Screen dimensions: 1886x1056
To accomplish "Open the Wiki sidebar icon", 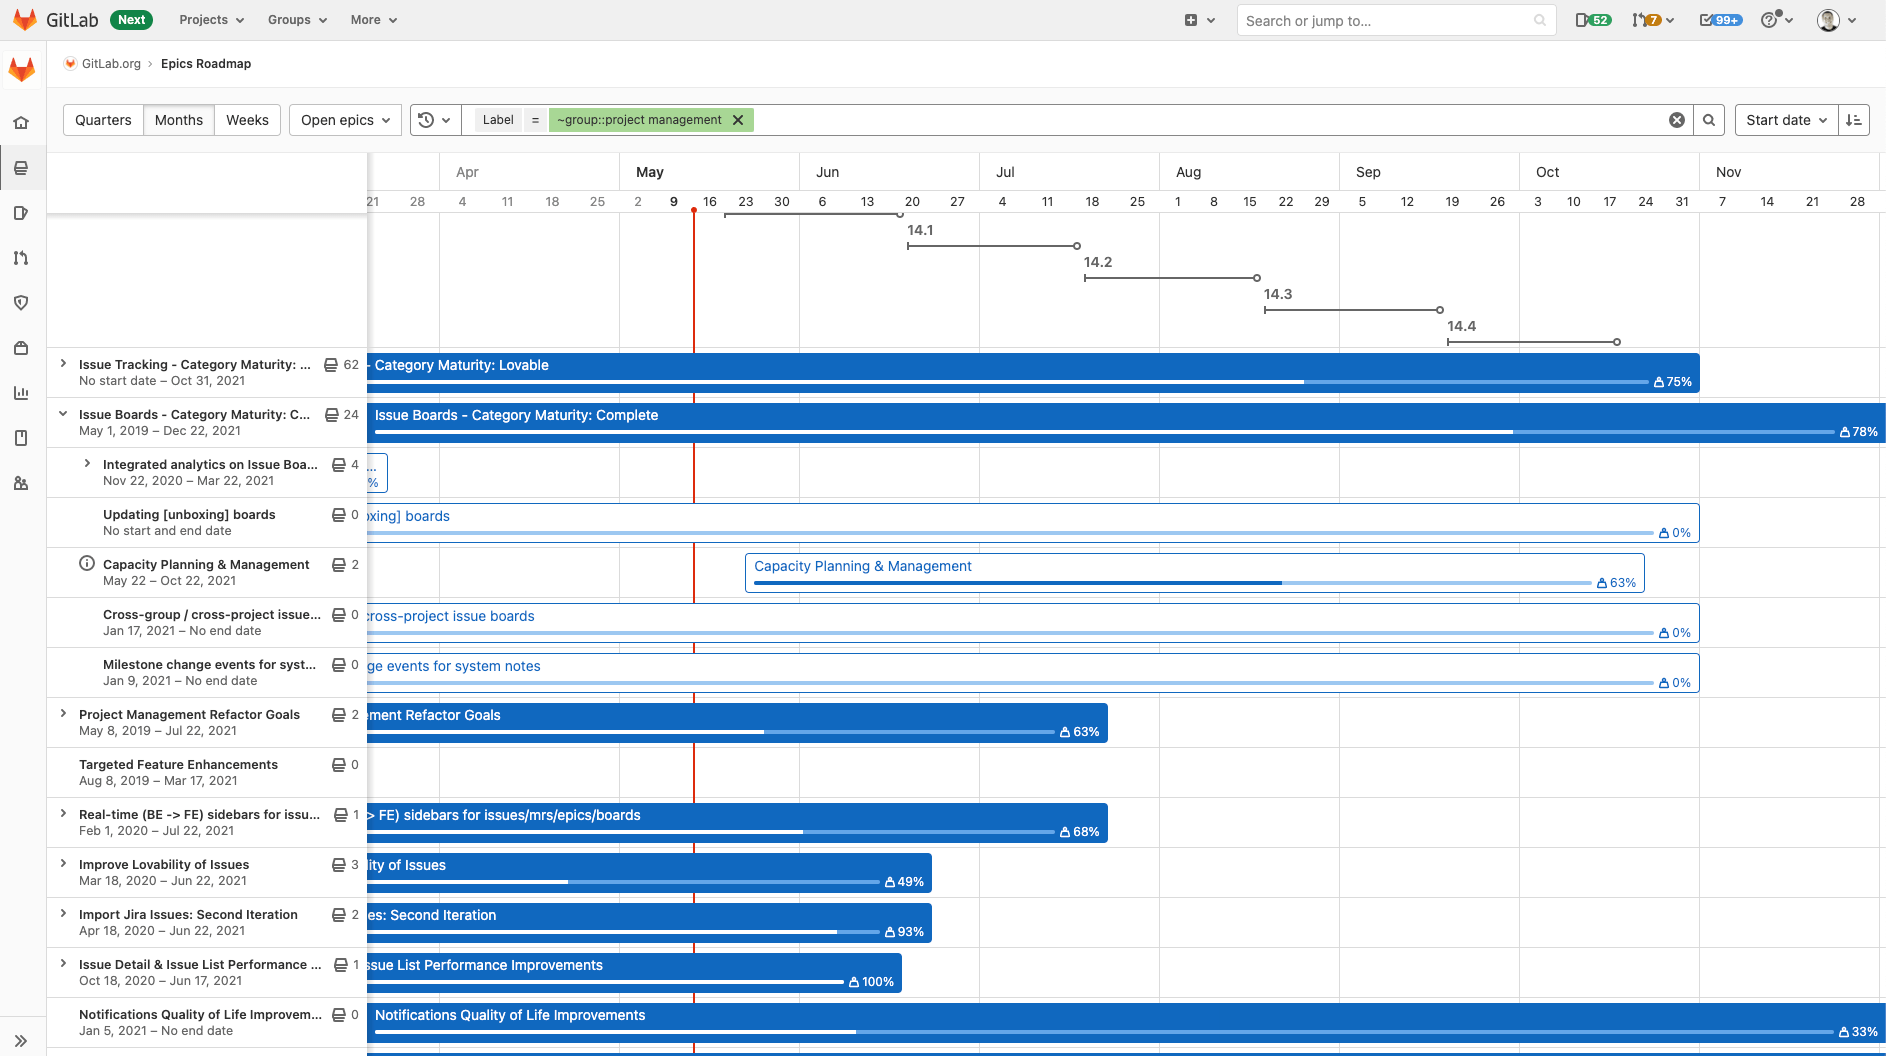I will tap(22, 437).
